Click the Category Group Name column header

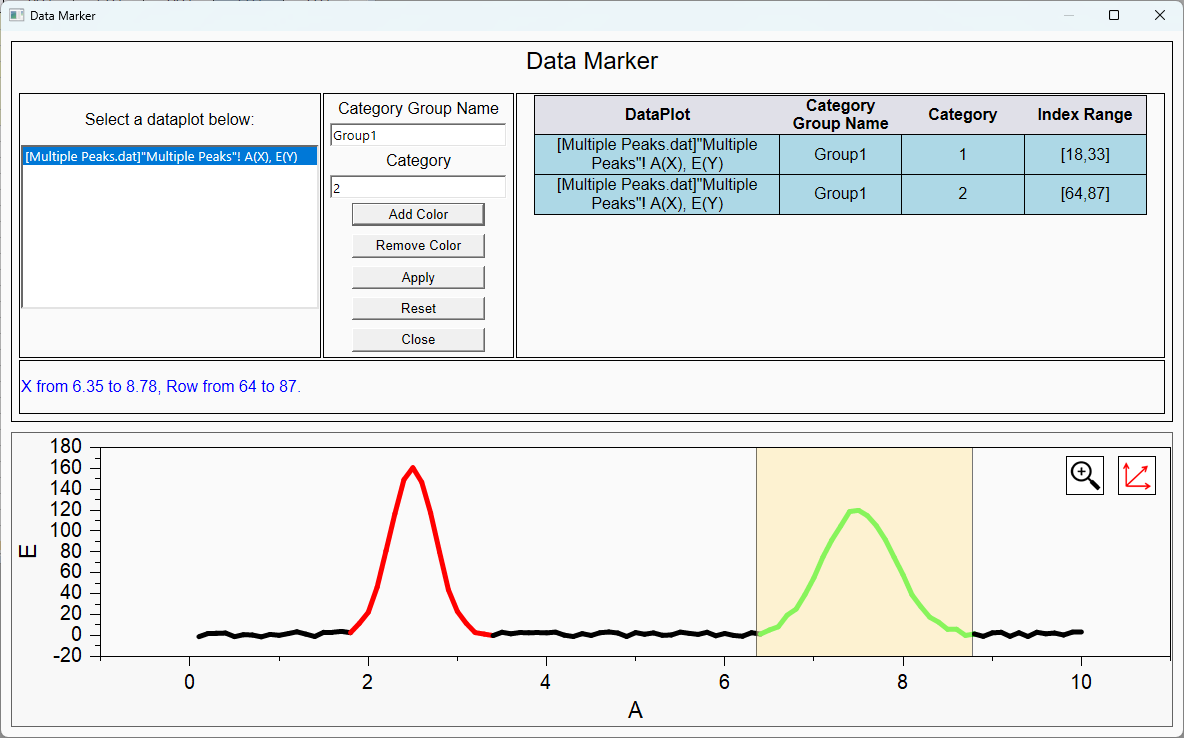click(840, 114)
